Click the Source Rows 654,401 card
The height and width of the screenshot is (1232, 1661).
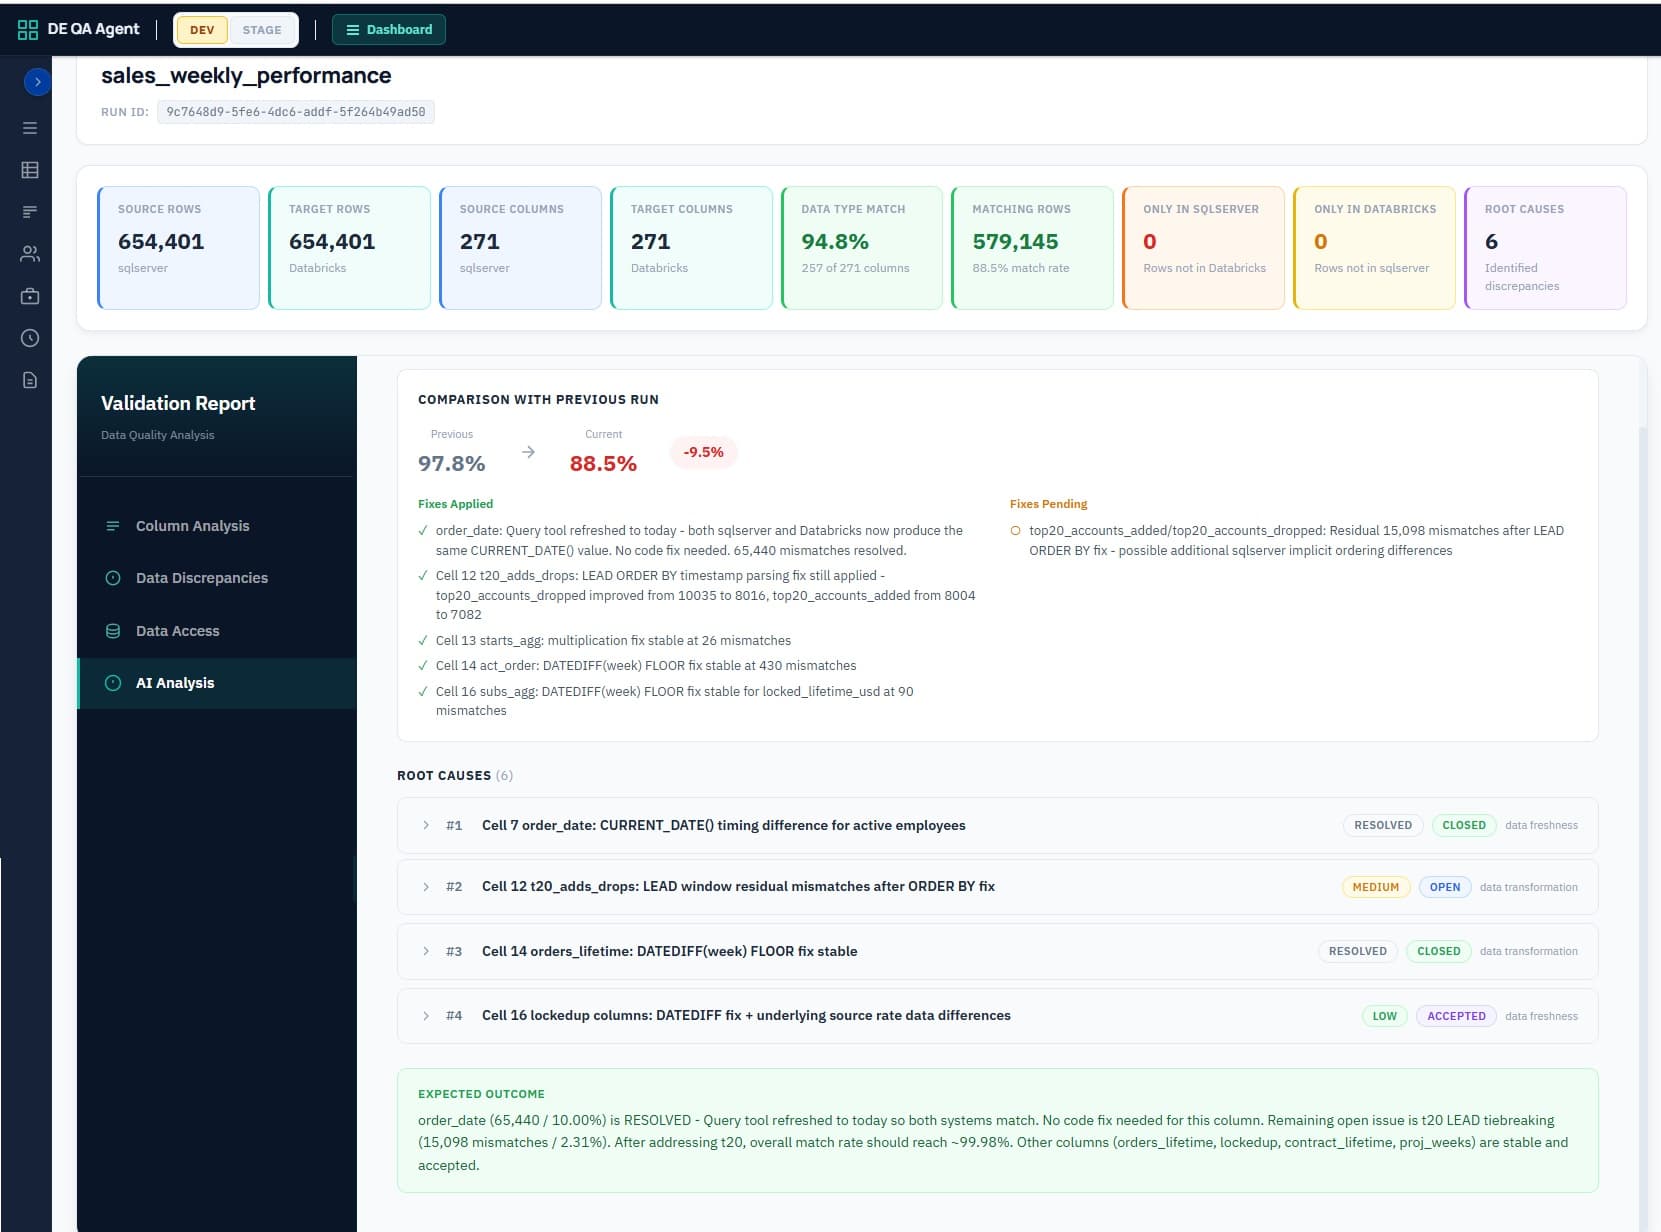pyautogui.click(x=178, y=248)
